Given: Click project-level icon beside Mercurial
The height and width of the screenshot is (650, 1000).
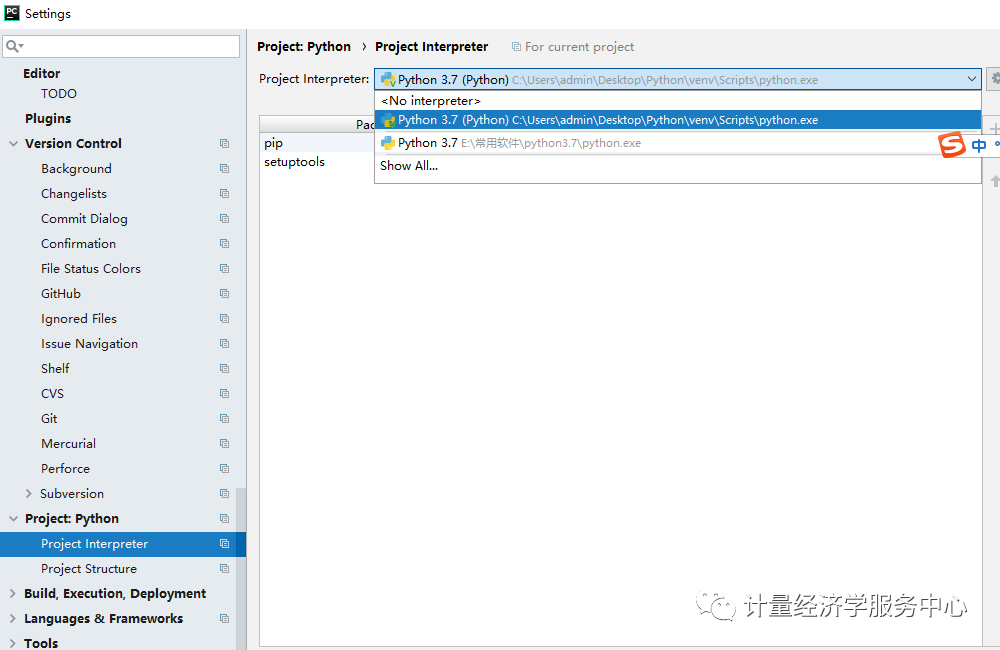Looking at the screenshot, I should click(x=224, y=443).
